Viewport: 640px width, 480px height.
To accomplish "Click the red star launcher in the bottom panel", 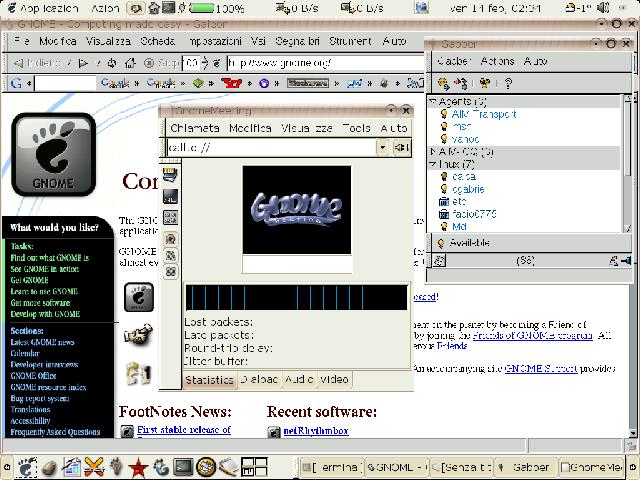I will point(138,468).
